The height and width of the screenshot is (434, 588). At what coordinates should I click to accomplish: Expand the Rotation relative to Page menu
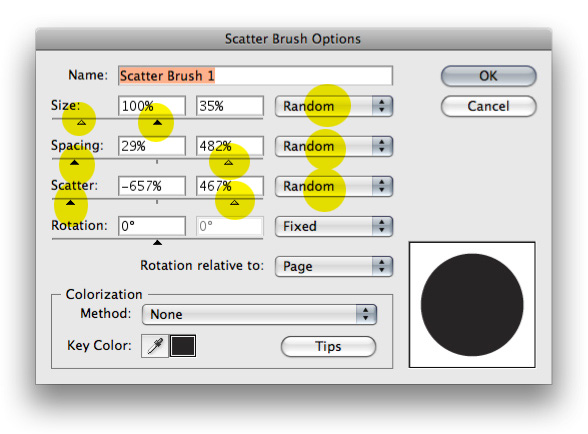pos(334,266)
